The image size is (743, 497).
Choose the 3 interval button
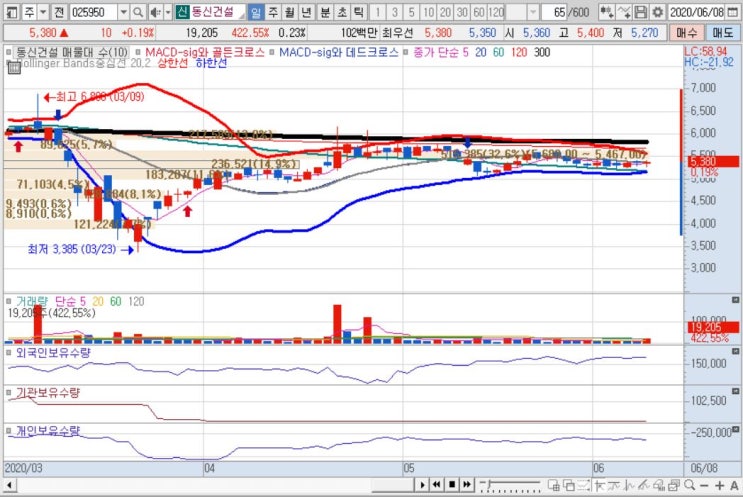pos(395,12)
